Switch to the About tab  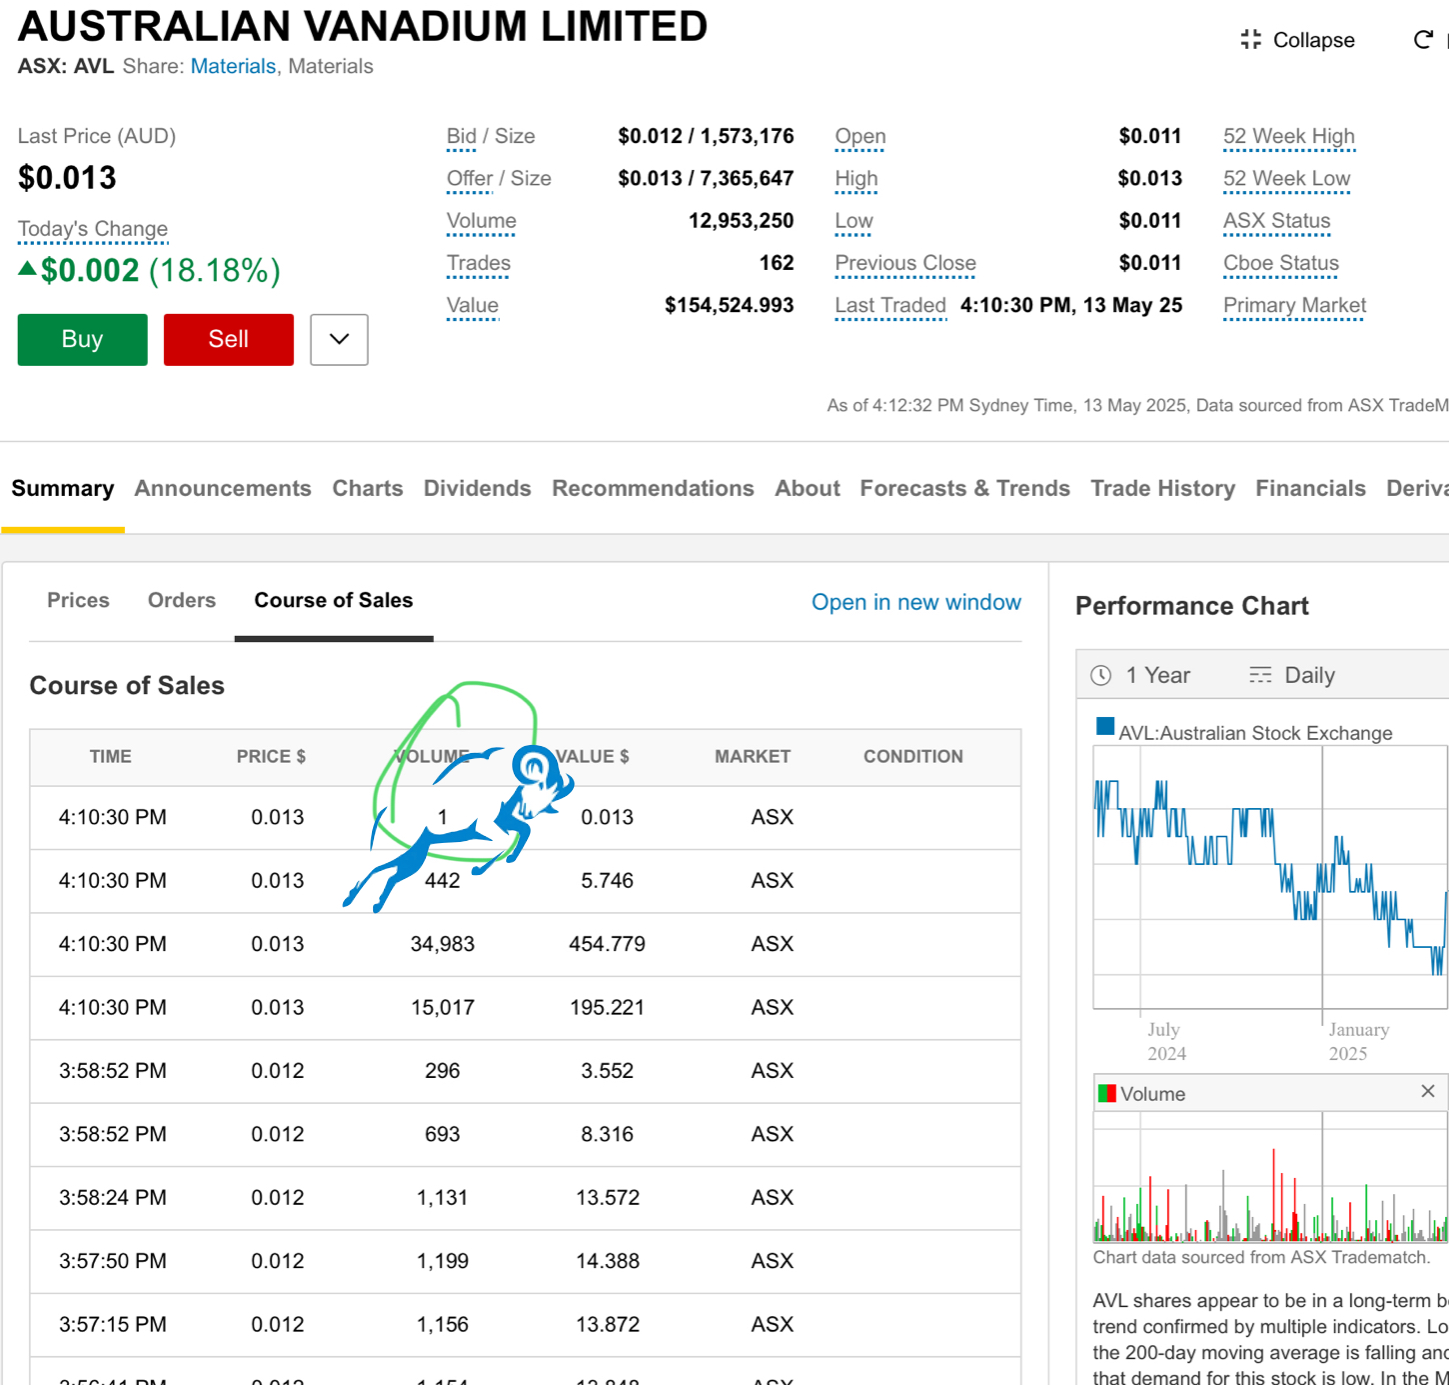point(807,488)
